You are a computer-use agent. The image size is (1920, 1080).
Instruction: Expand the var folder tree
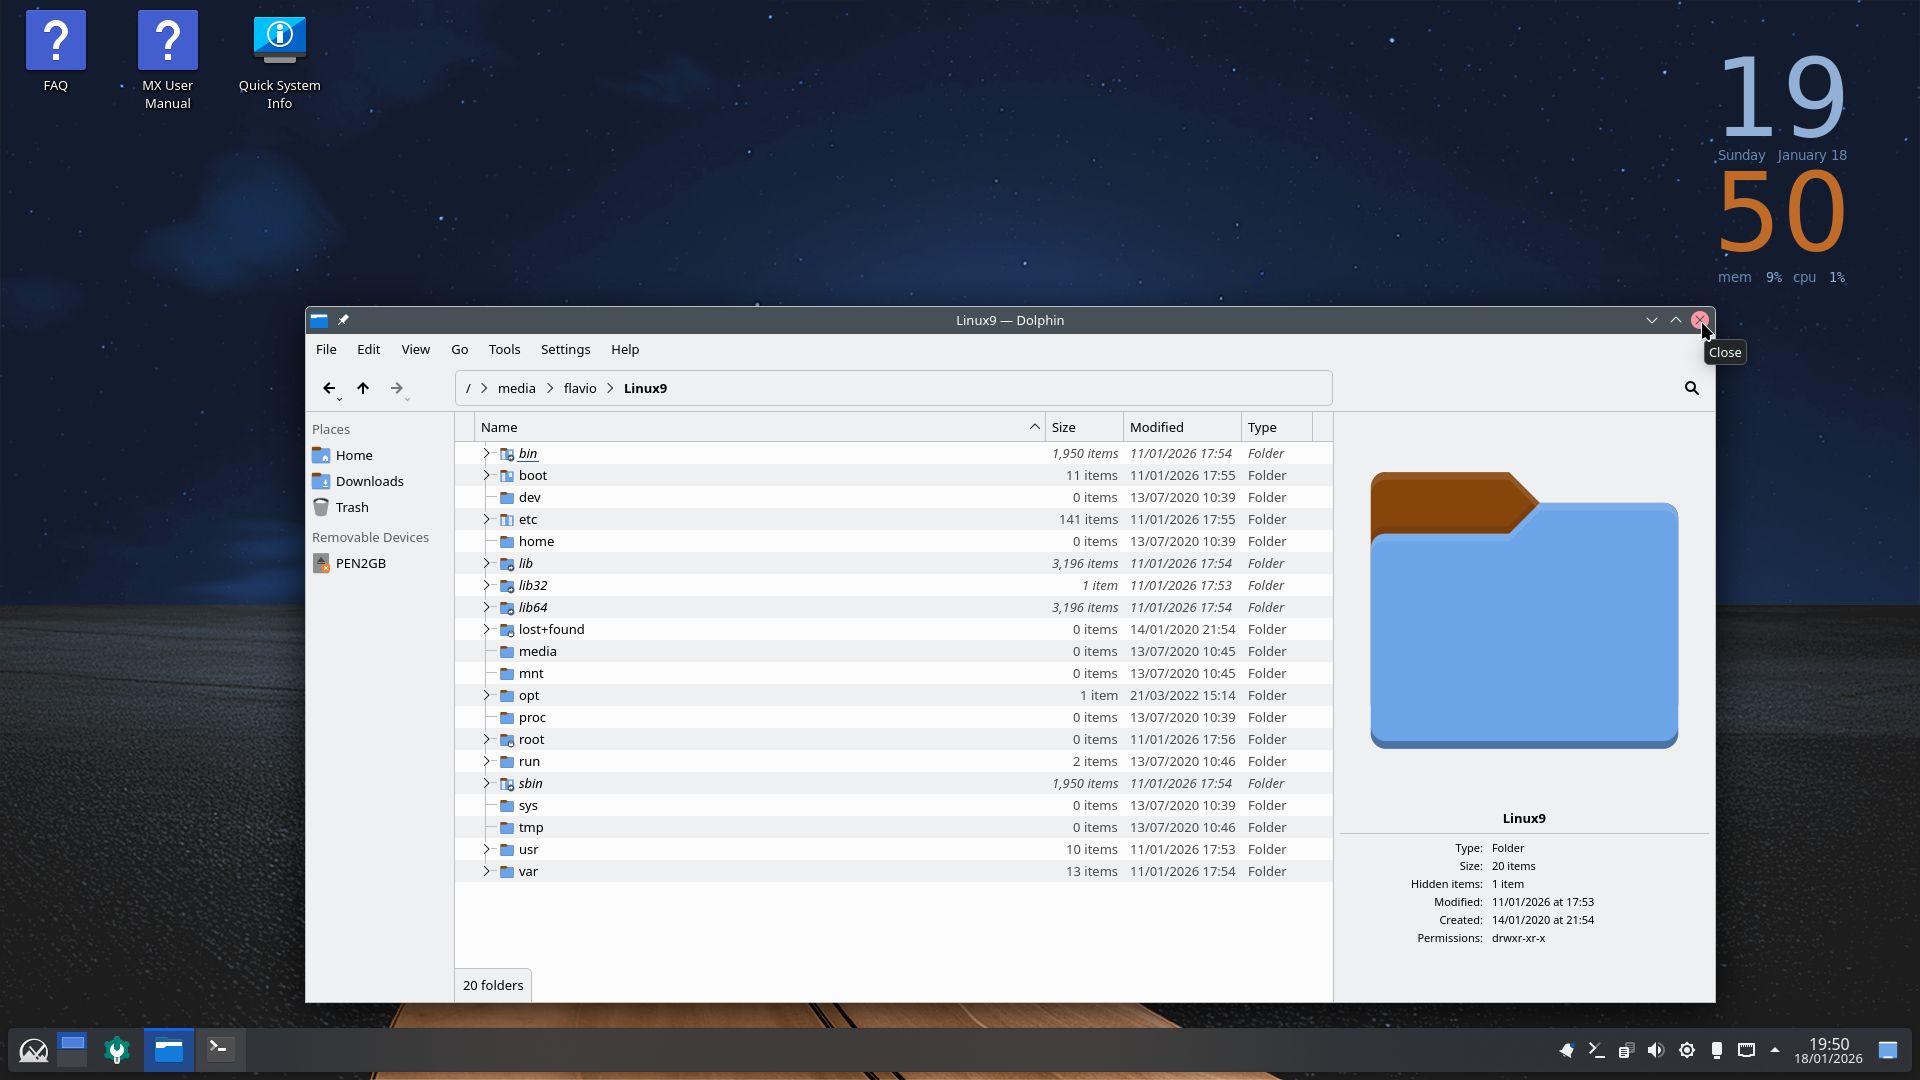point(487,871)
